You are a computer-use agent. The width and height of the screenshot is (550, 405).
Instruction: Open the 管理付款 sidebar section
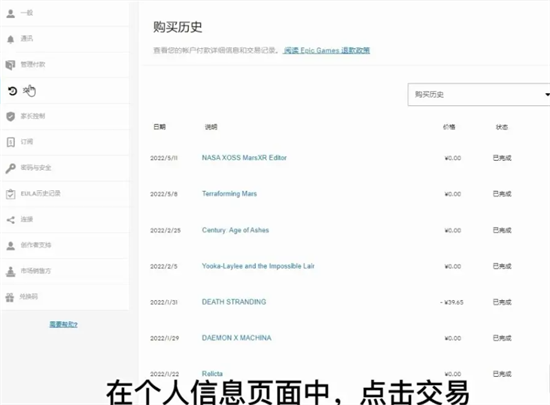coord(65,65)
